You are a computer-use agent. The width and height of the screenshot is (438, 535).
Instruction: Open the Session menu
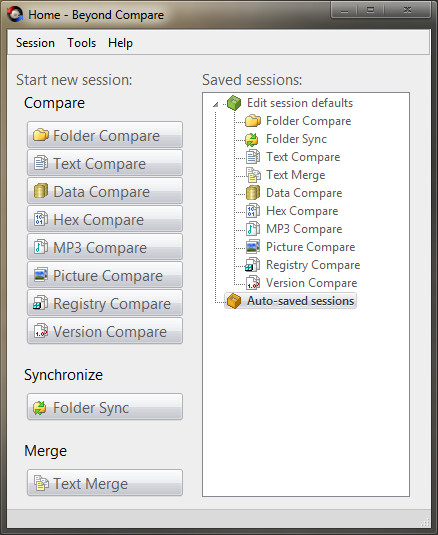pos(35,43)
